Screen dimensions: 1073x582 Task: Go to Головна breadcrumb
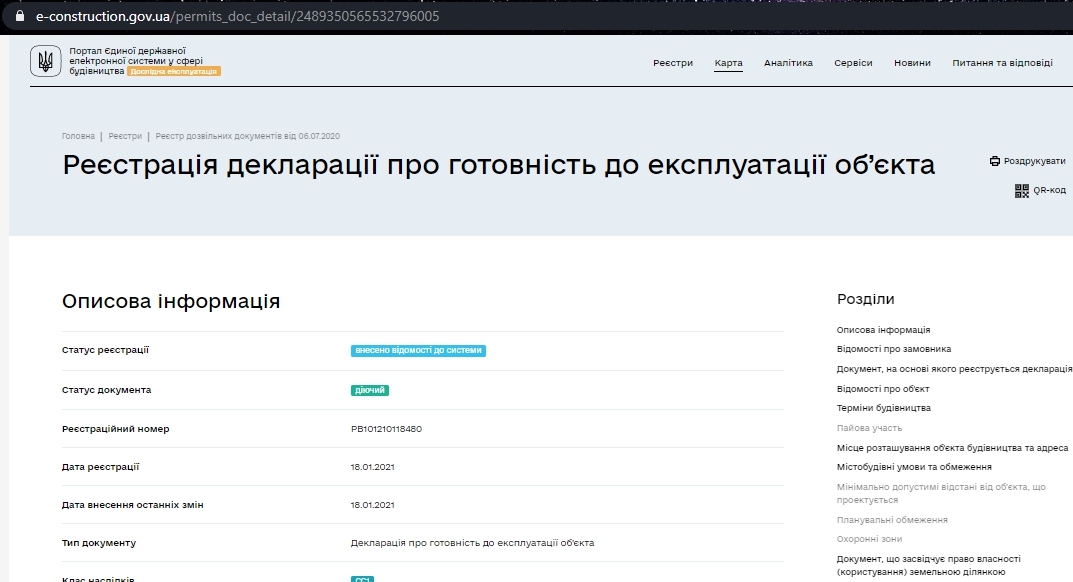coord(78,136)
